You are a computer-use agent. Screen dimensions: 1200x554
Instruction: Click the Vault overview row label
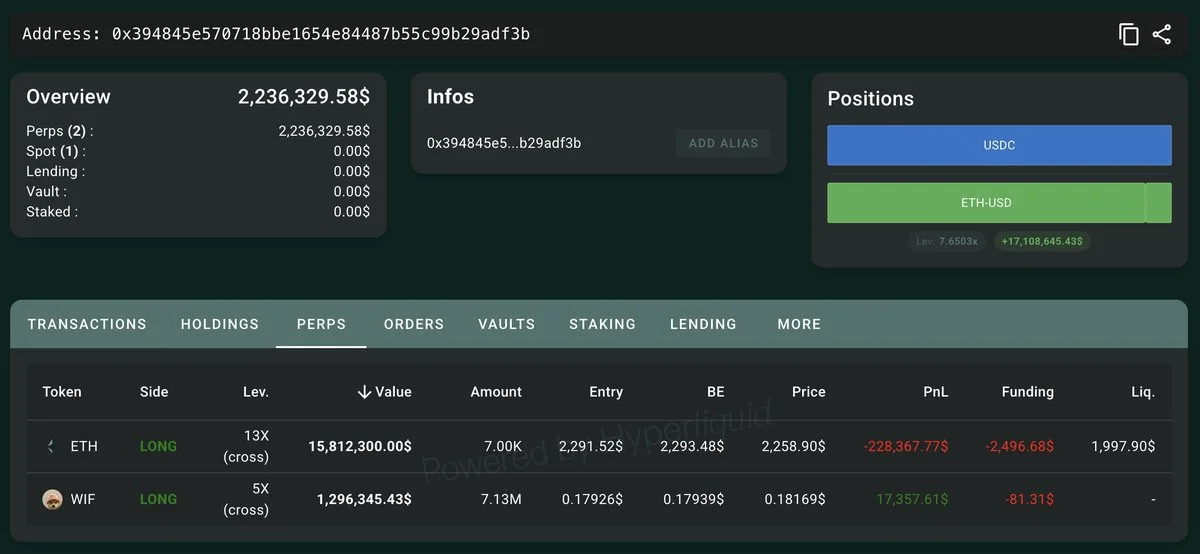pyautogui.click(x=47, y=191)
